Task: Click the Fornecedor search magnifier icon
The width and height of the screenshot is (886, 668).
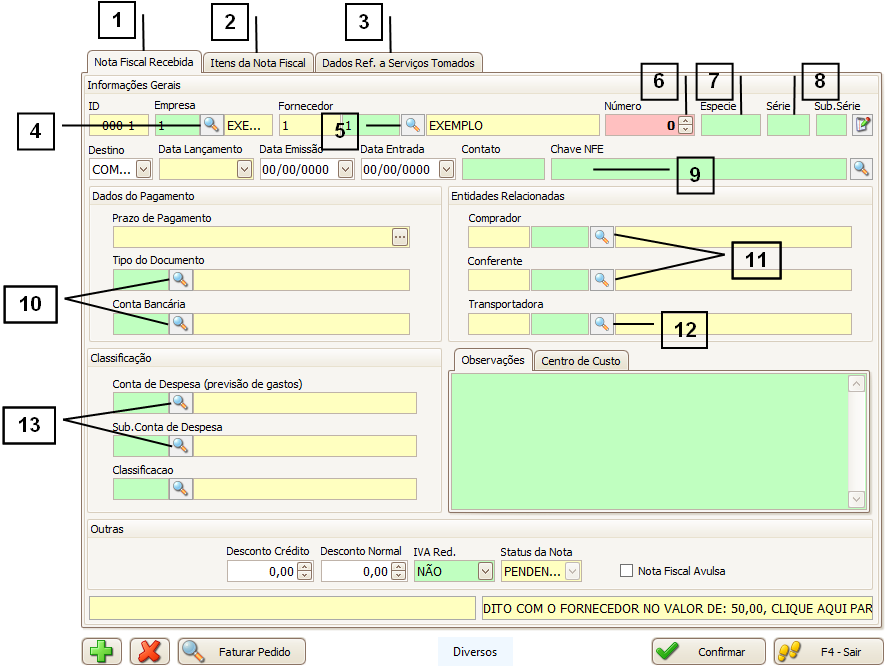Action: [412, 125]
